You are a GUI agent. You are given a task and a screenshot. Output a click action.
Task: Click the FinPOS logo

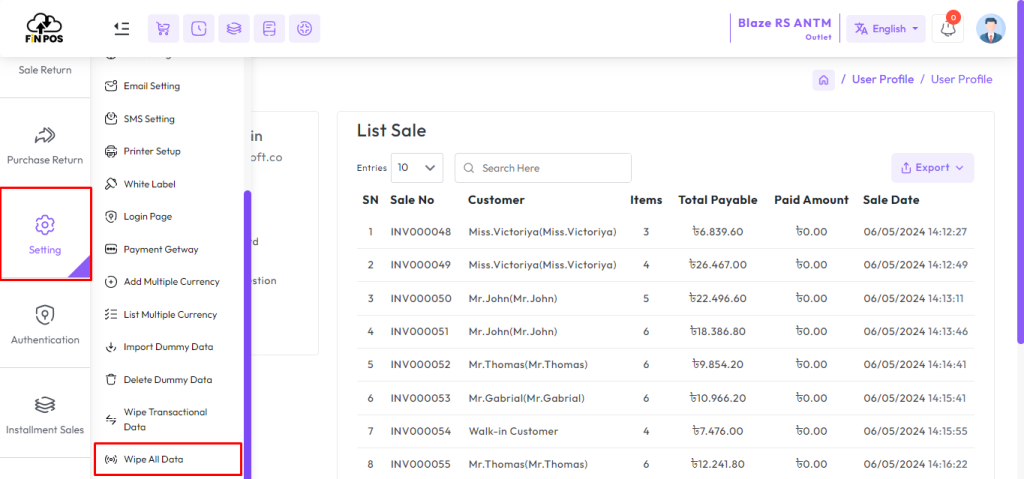(44, 29)
